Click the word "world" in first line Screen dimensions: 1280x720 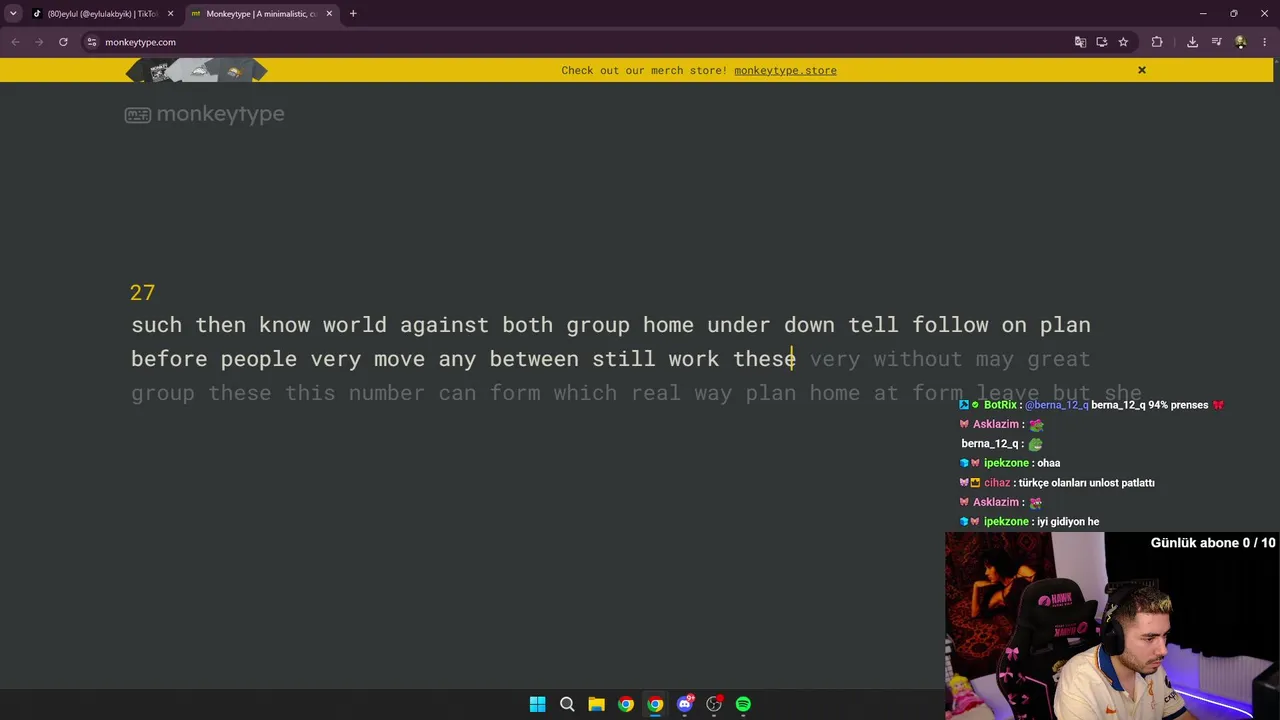click(354, 325)
